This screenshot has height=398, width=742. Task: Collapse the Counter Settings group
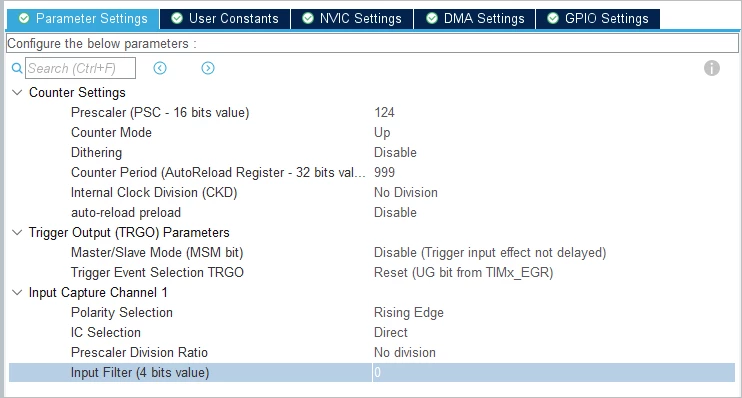[17, 92]
